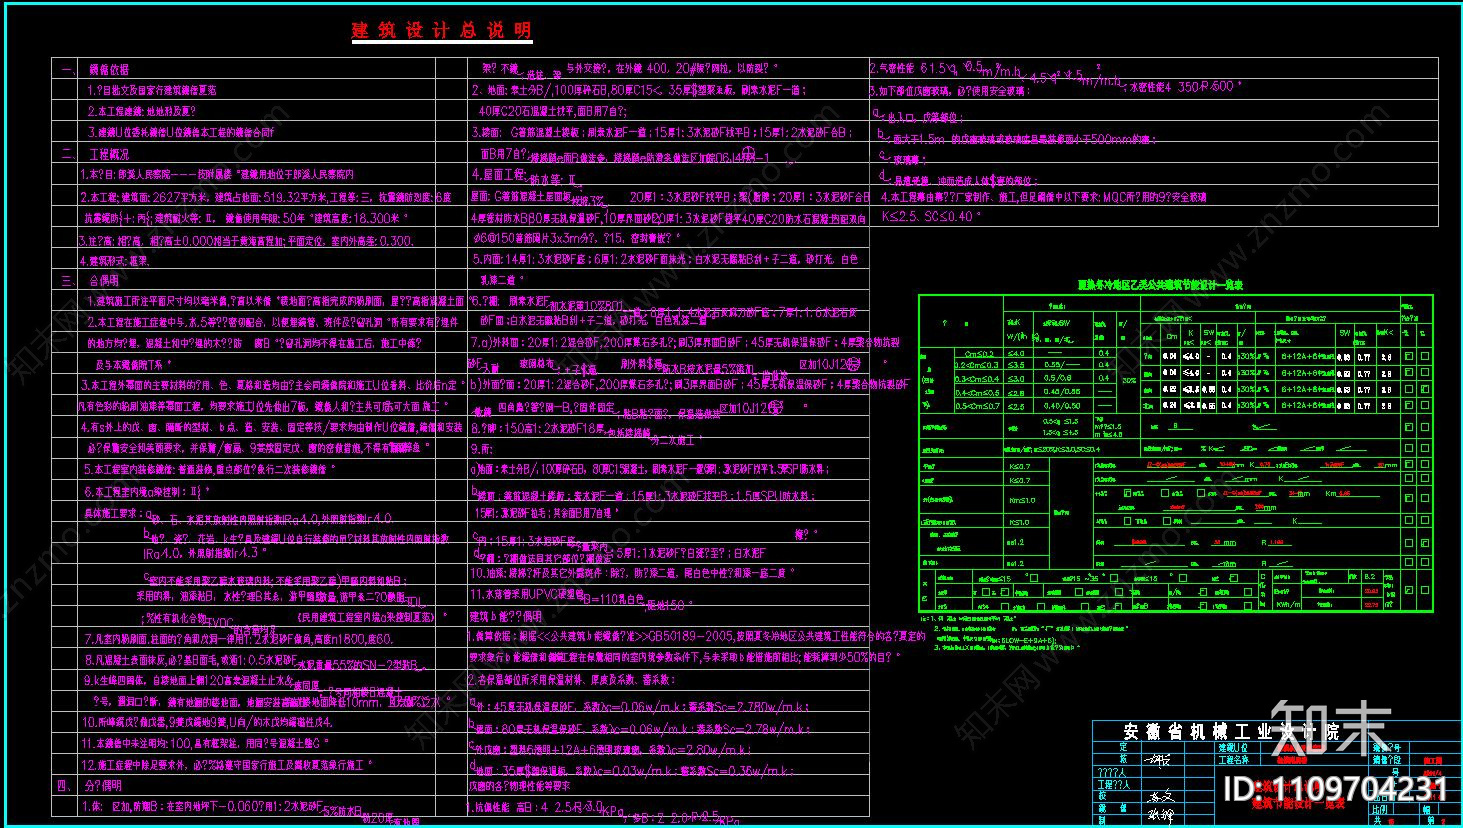Click the line starting '6.本工程室内'

tap(146, 491)
